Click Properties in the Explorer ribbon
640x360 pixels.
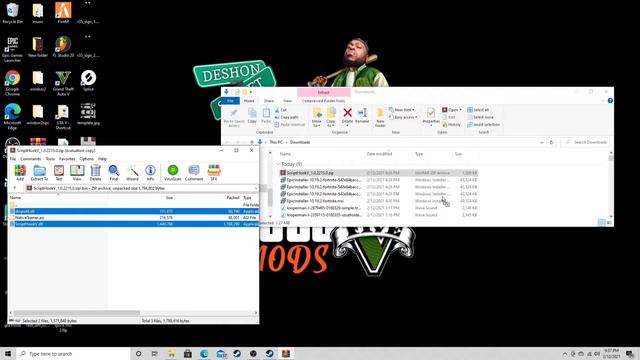click(431, 116)
